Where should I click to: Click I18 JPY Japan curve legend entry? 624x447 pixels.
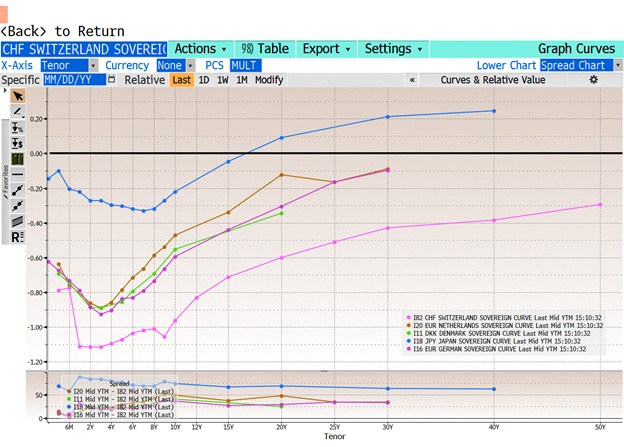pyautogui.click(x=493, y=341)
